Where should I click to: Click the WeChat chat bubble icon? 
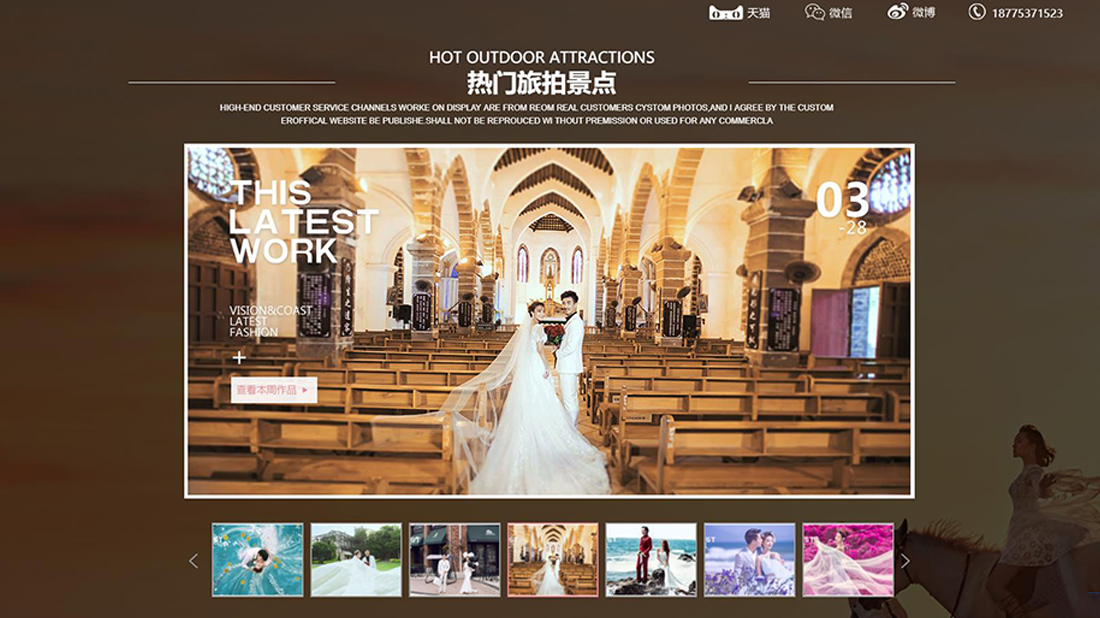(x=815, y=12)
